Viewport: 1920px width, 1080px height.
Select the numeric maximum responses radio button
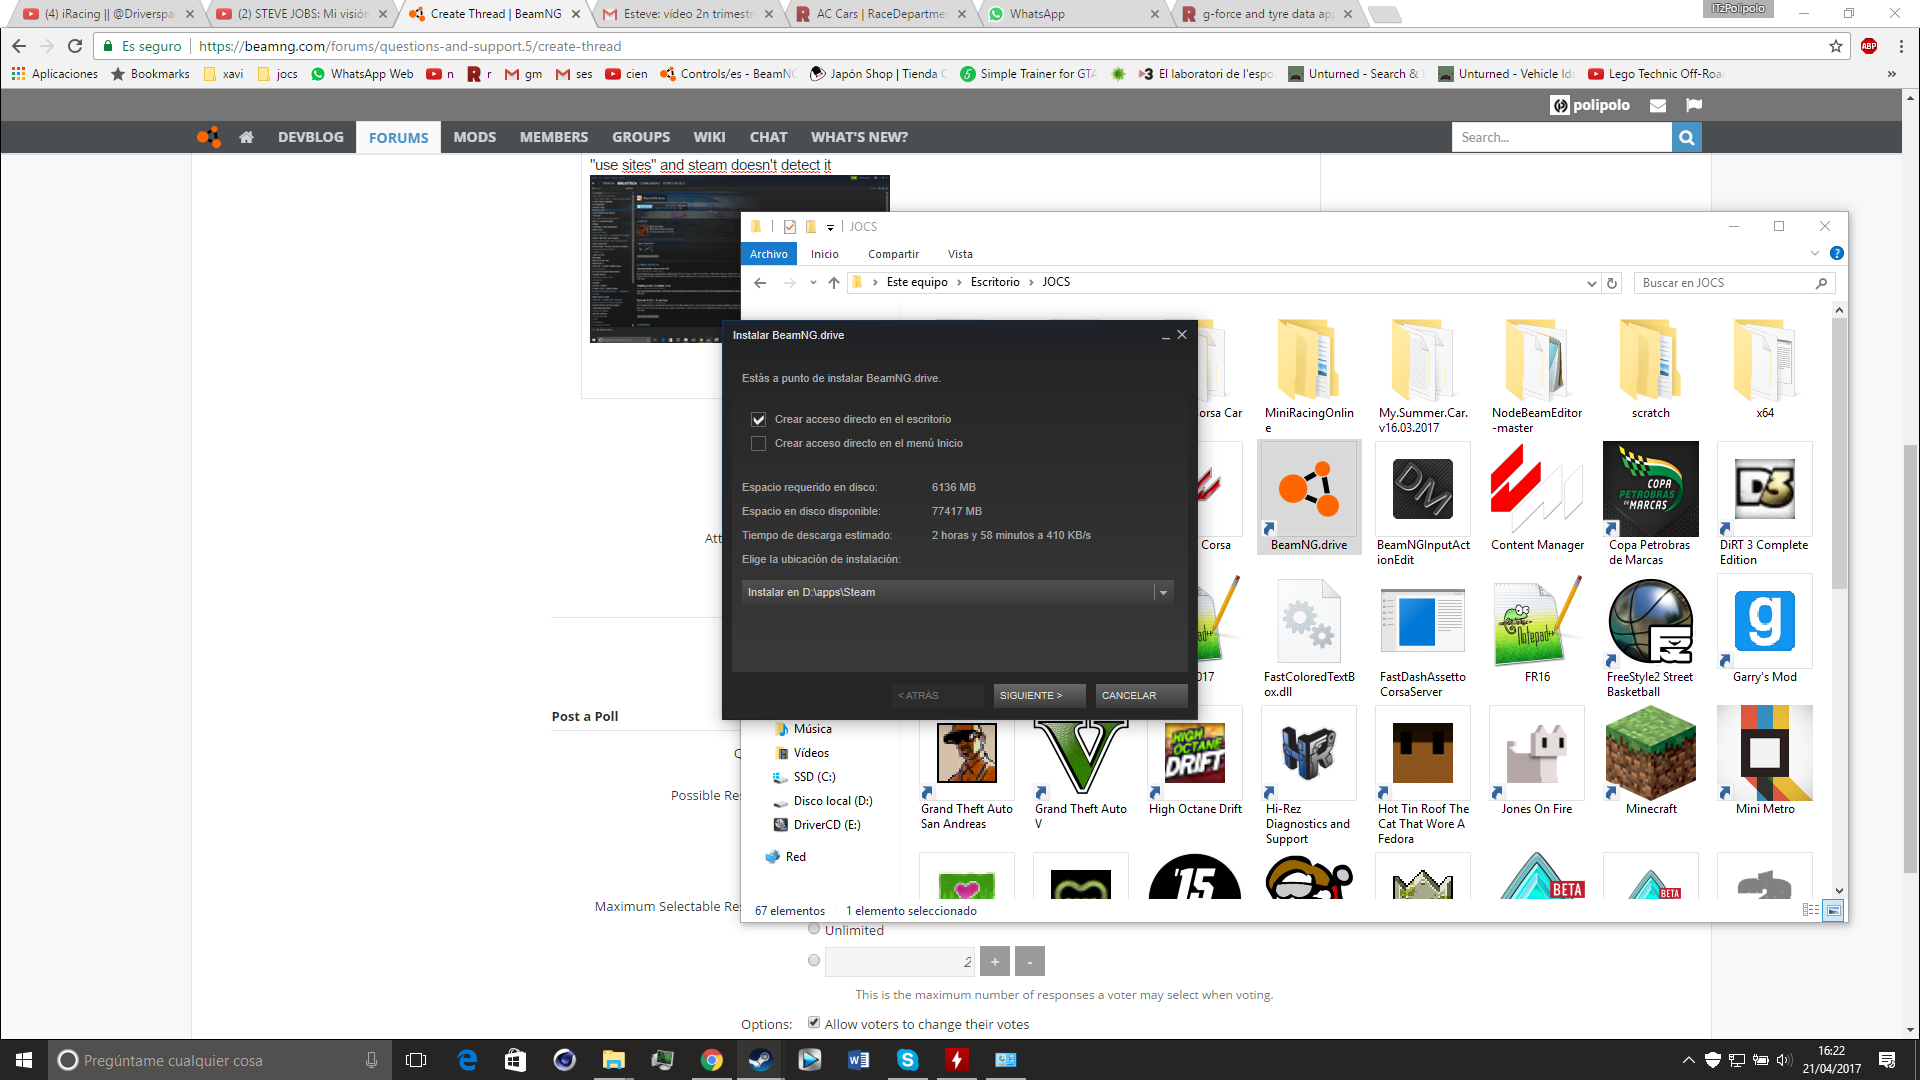point(814,960)
